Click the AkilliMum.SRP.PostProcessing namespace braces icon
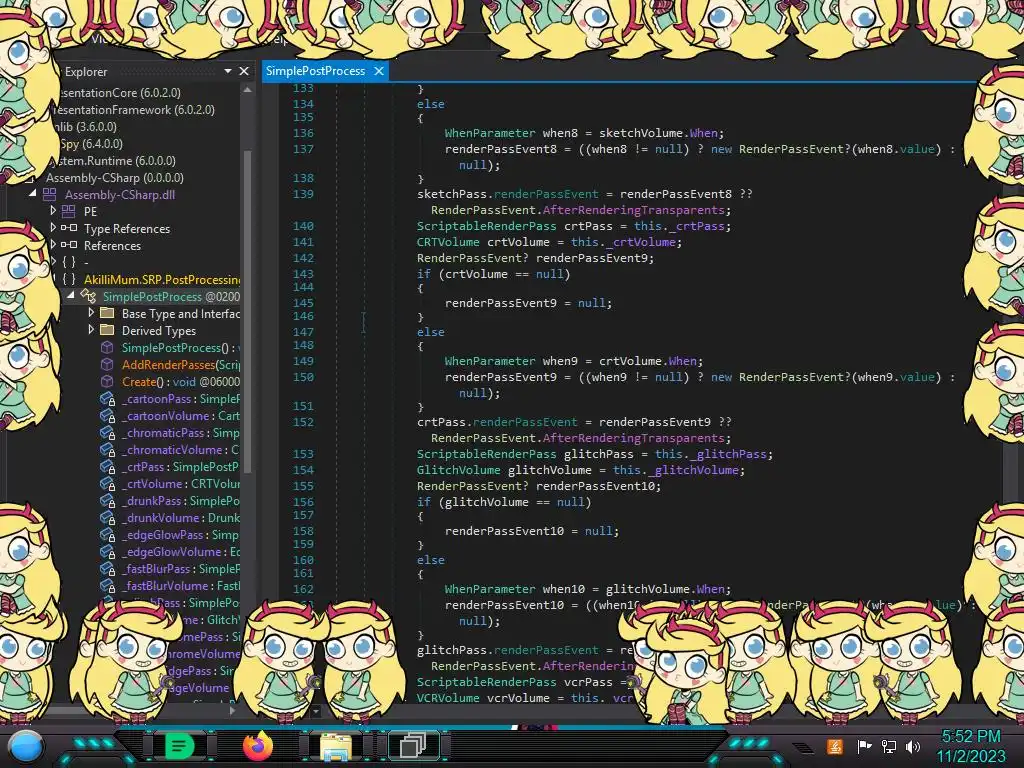Viewport: 1024px width, 768px height. (x=69, y=280)
